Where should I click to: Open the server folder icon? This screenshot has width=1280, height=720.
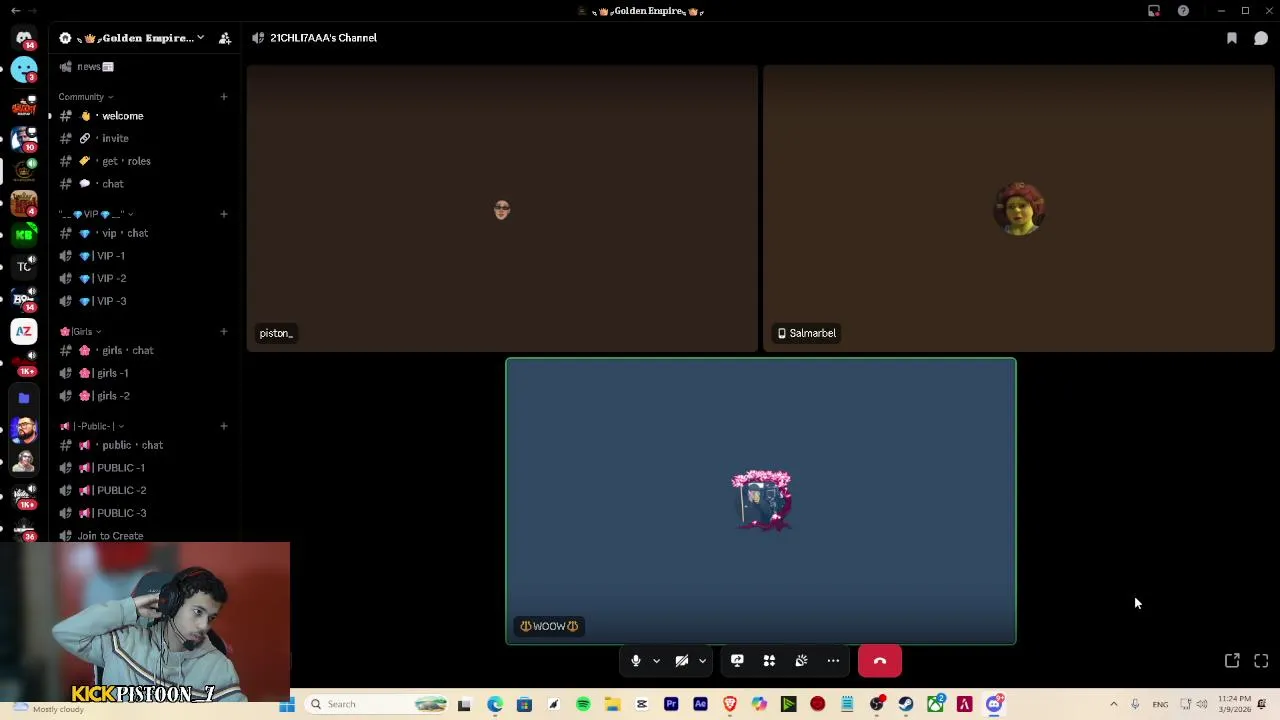[24, 397]
